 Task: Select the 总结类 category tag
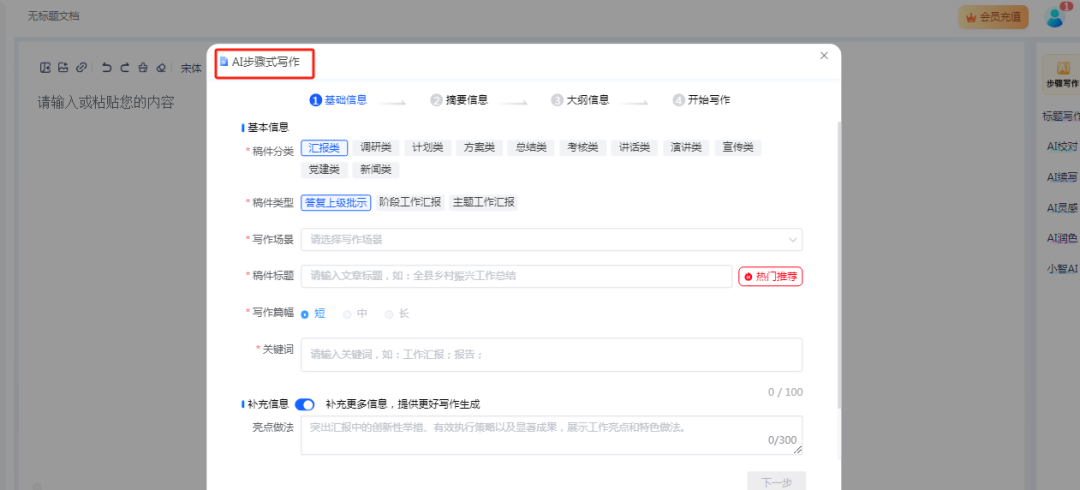(531, 147)
